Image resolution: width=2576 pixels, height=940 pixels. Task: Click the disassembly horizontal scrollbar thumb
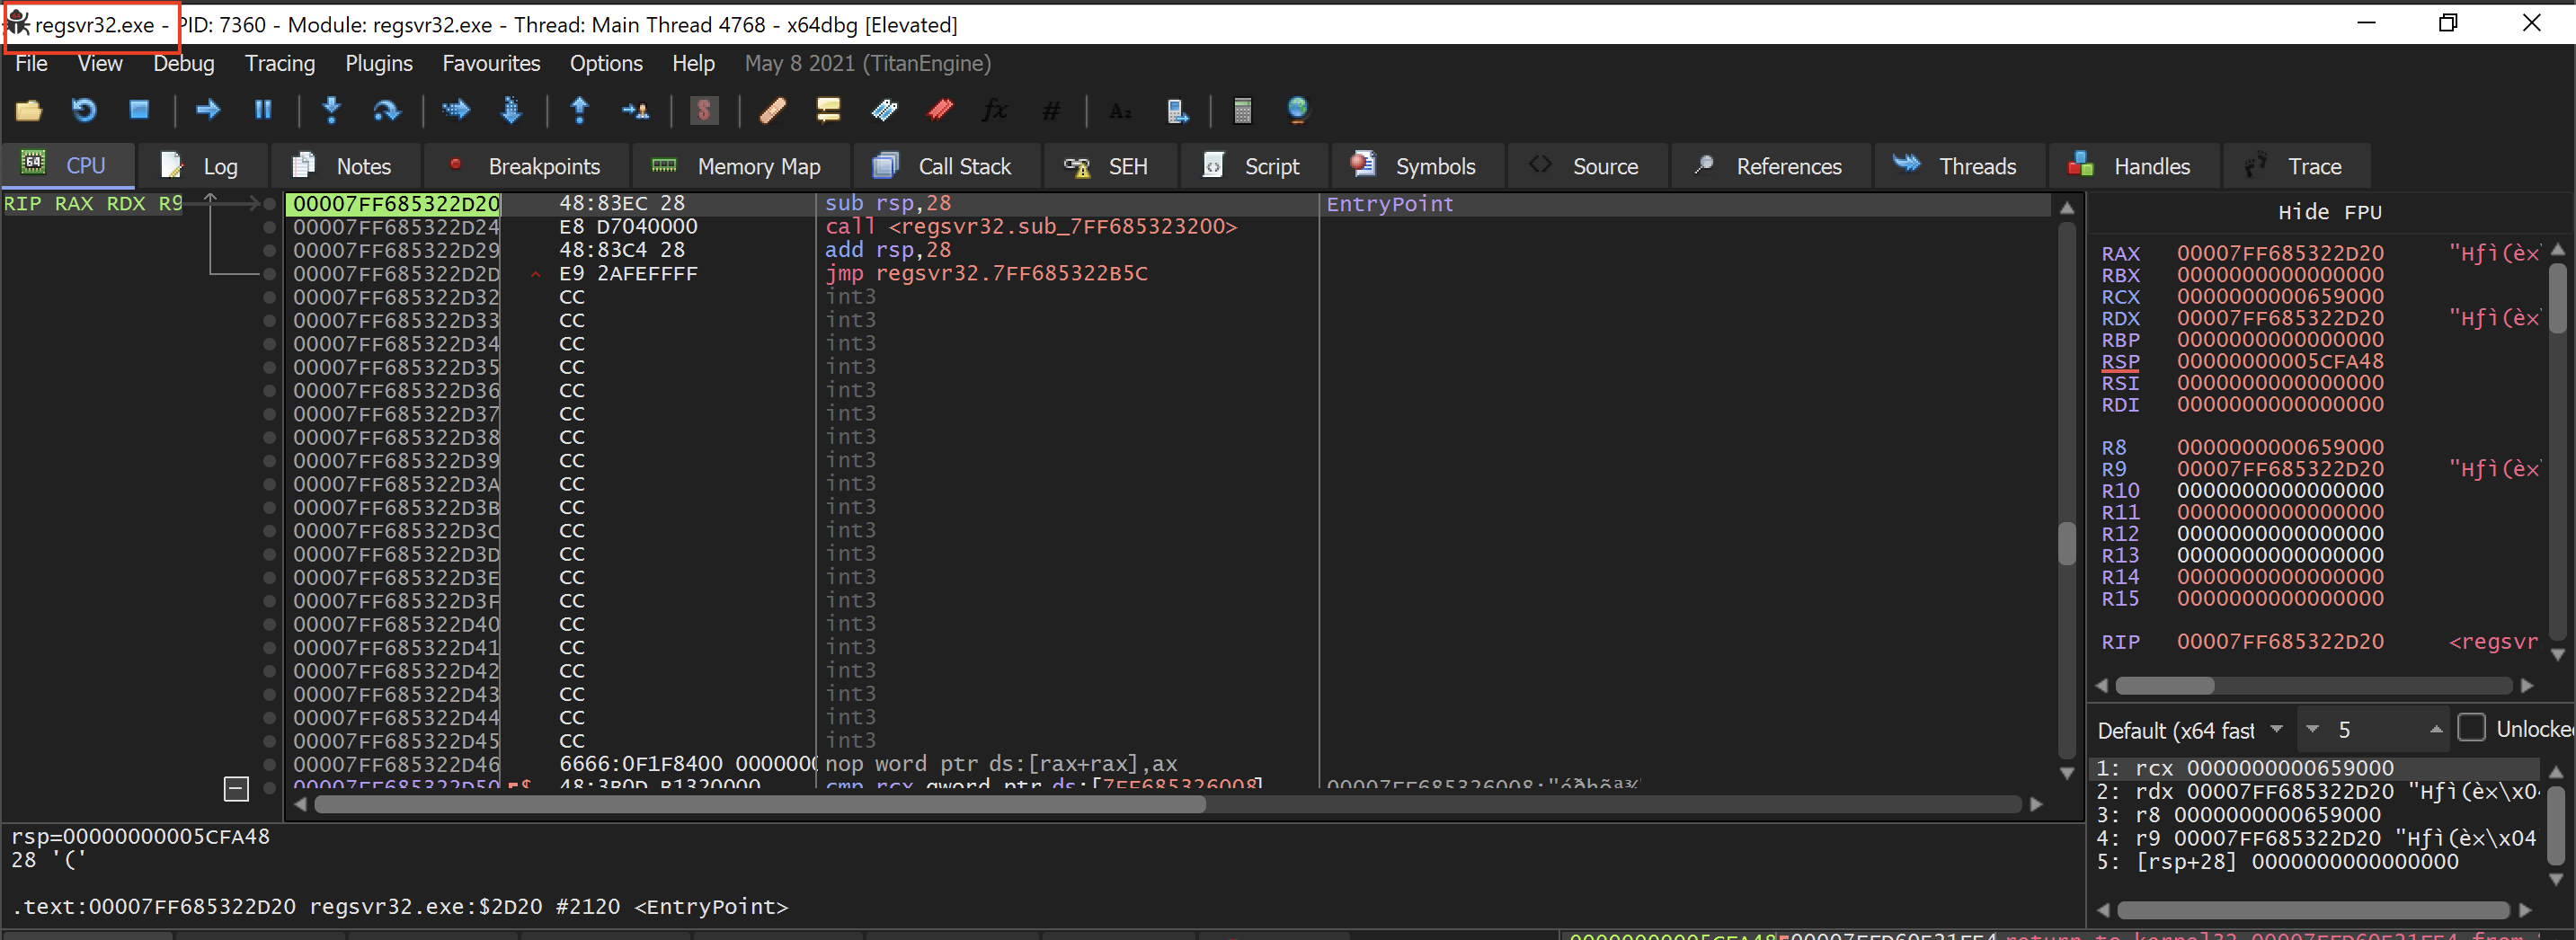[760, 805]
